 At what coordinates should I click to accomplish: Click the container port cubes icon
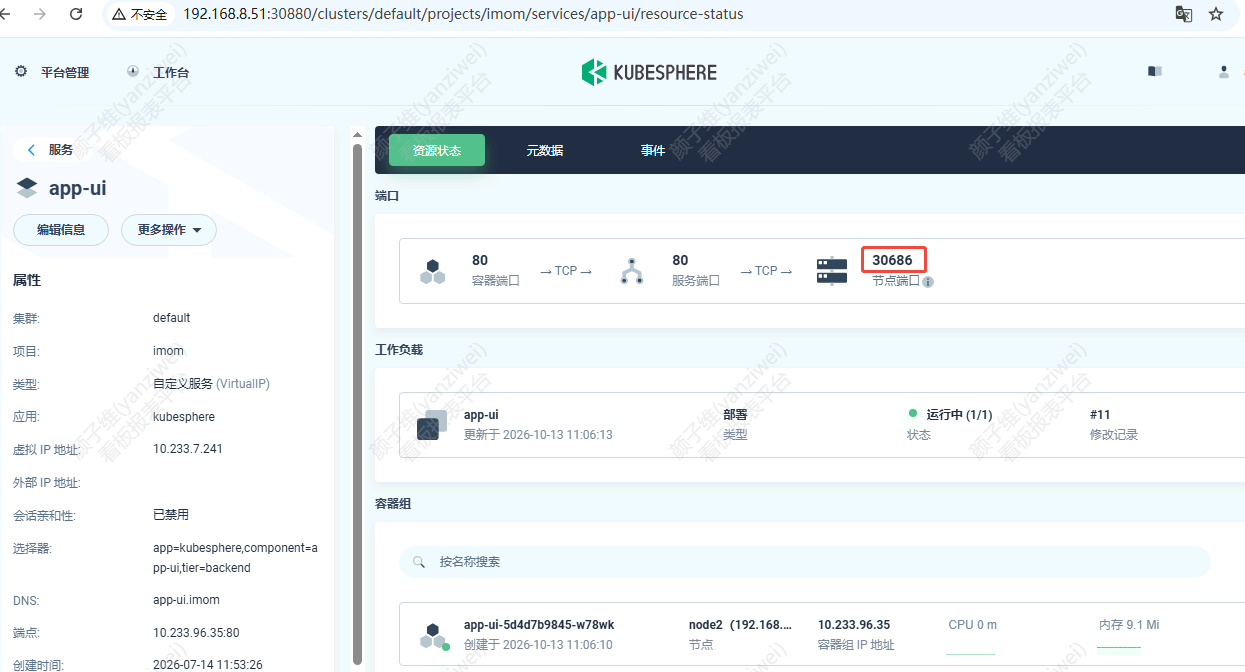tap(432, 271)
